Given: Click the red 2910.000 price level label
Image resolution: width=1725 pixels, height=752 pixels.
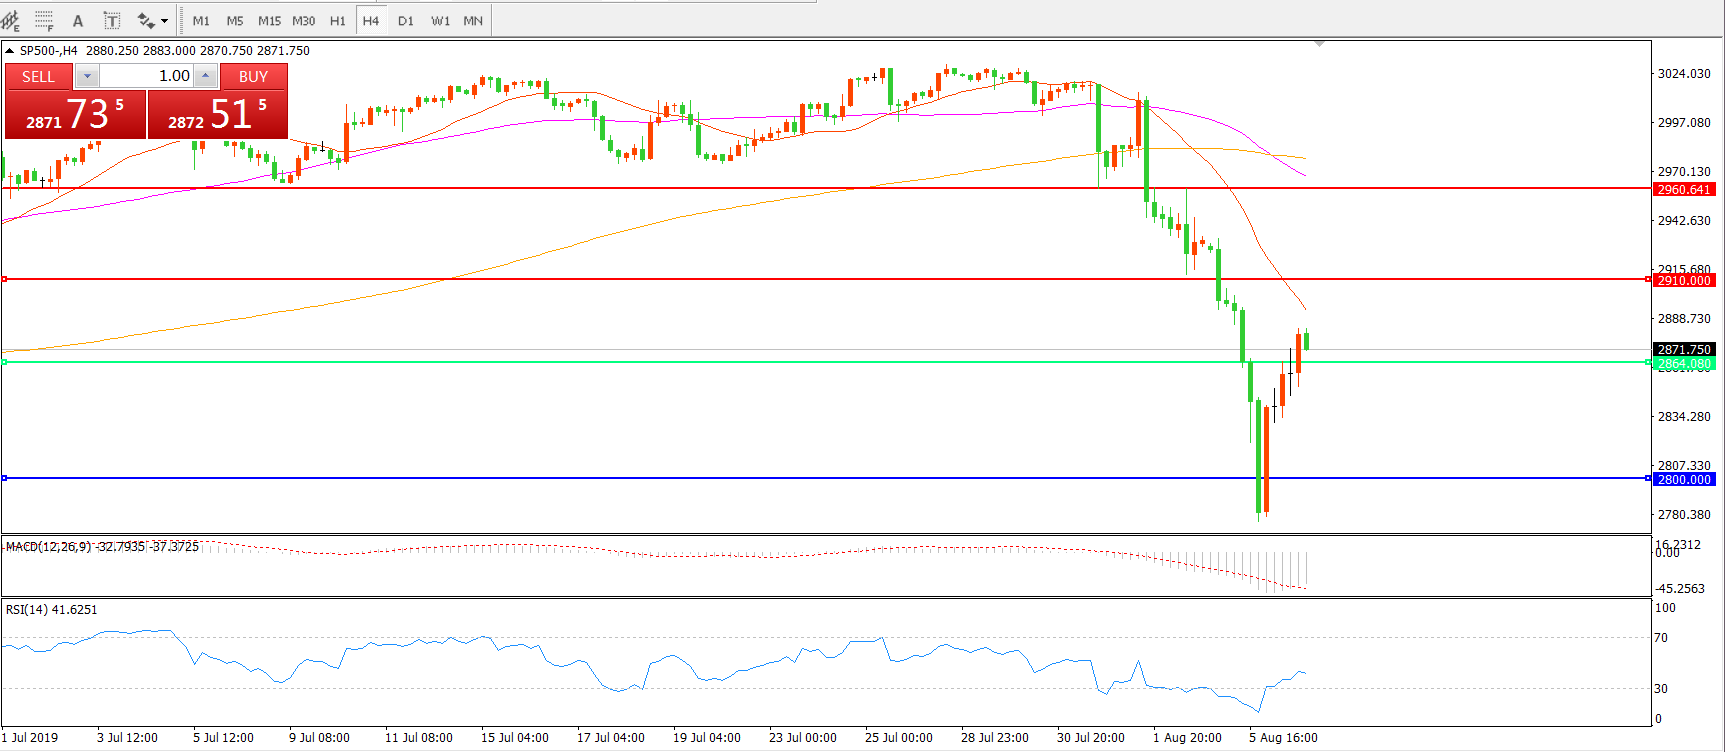Looking at the screenshot, I should pos(1684,280).
